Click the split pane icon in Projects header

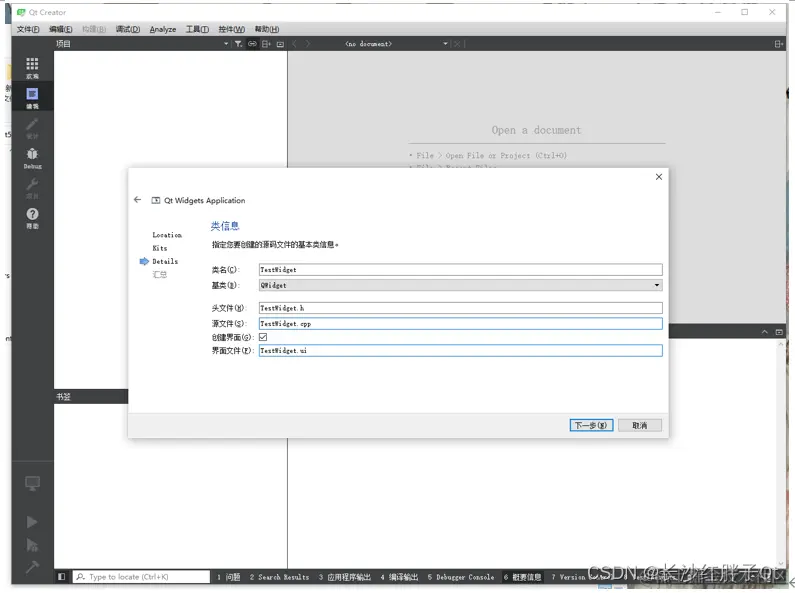click(266, 44)
